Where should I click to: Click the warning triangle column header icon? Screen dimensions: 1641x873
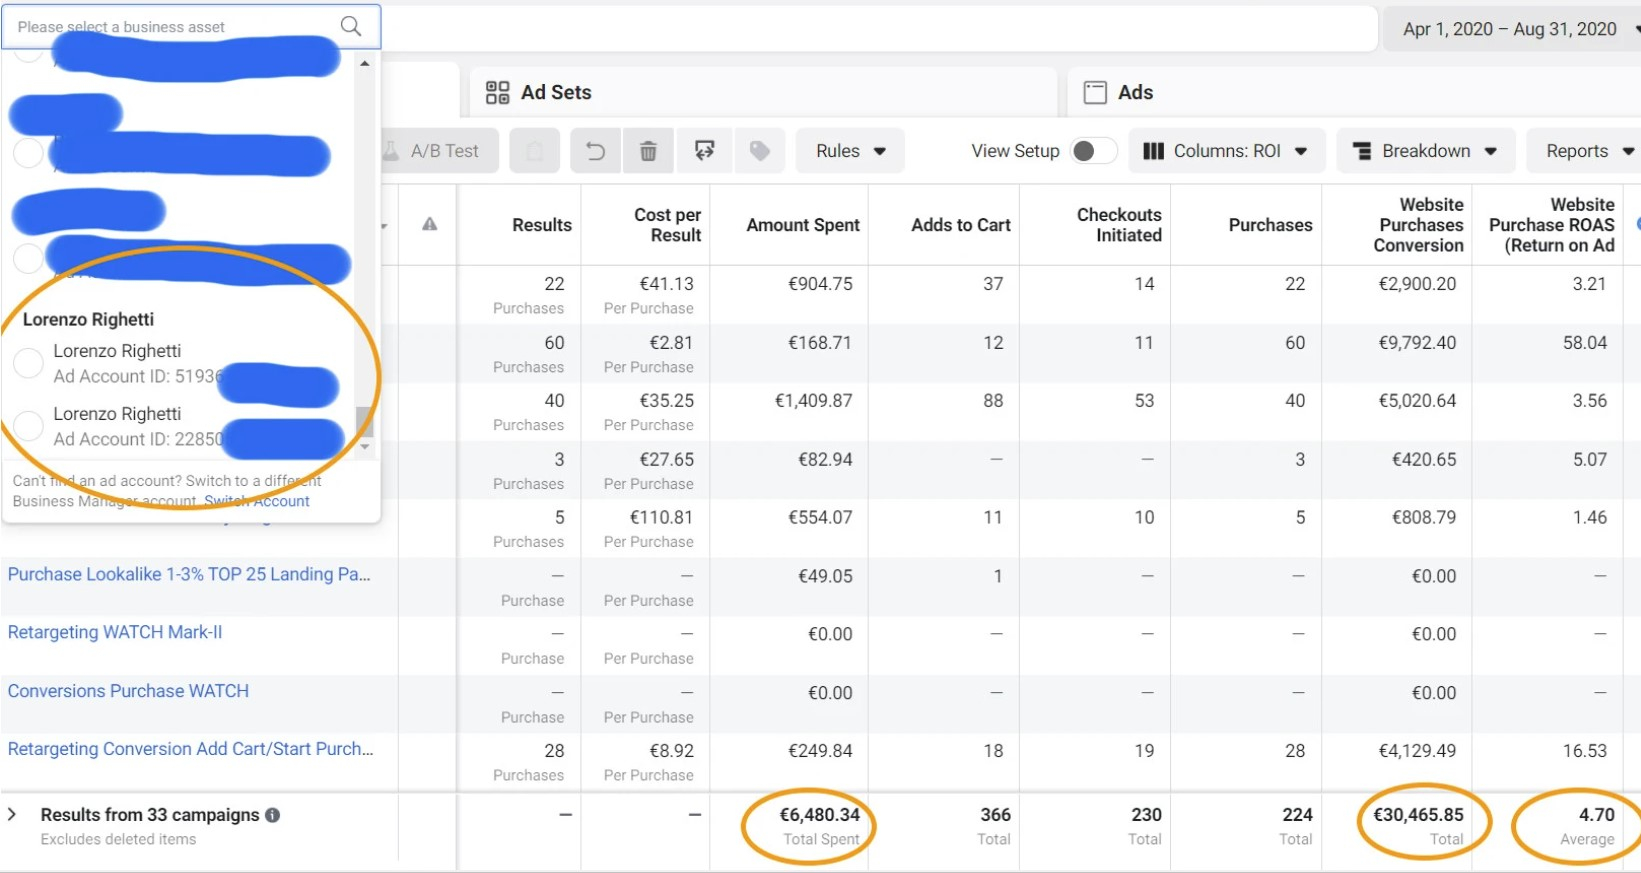tap(429, 224)
